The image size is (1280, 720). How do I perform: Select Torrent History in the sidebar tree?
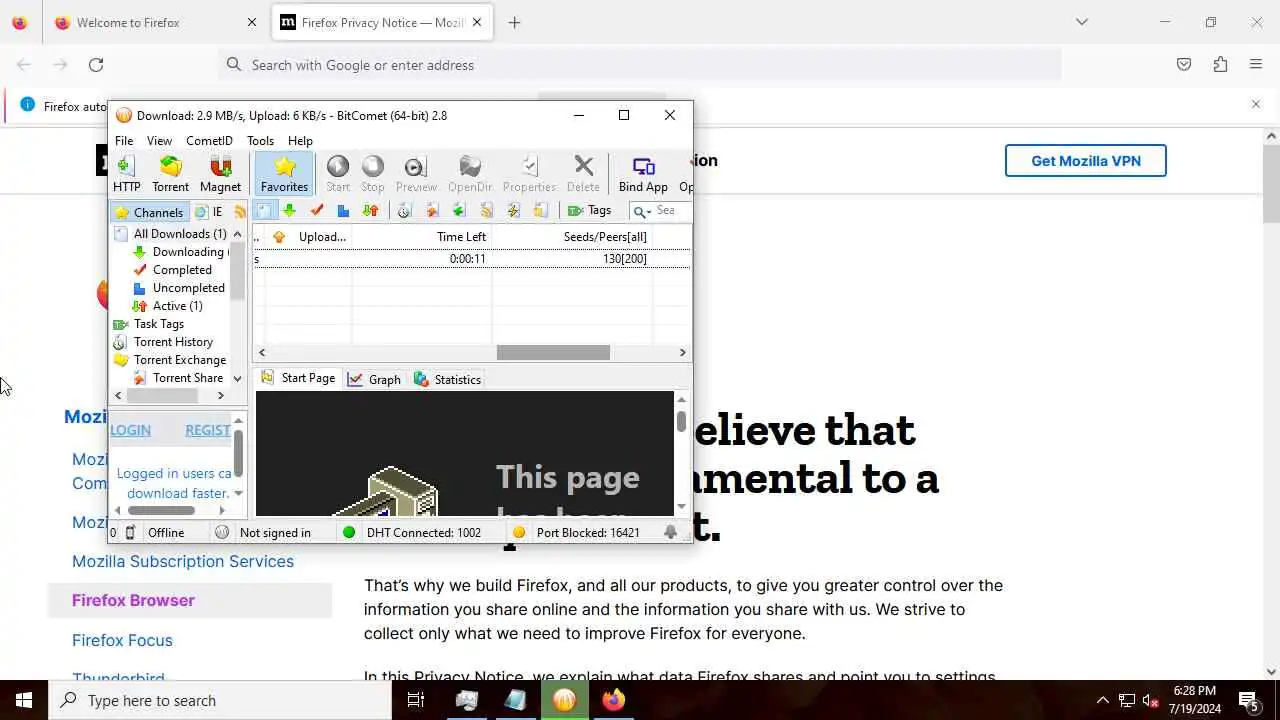pos(163,342)
